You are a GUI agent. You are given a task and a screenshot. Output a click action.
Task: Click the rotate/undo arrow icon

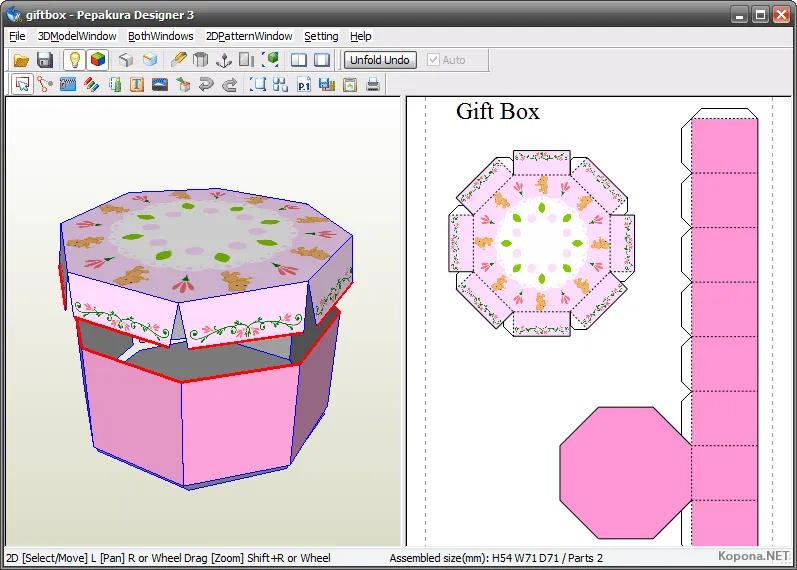[x=206, y=85]
